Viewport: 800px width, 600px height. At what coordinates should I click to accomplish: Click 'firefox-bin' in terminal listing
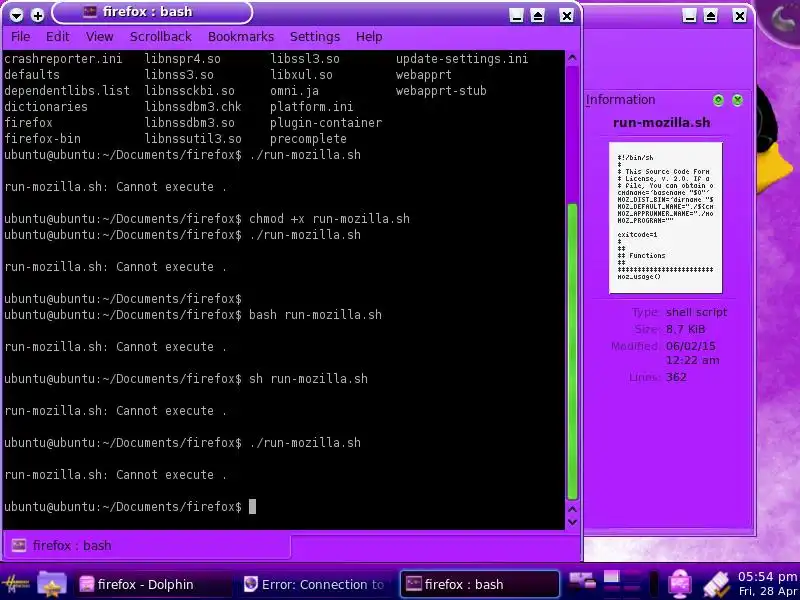coord(42,139)
